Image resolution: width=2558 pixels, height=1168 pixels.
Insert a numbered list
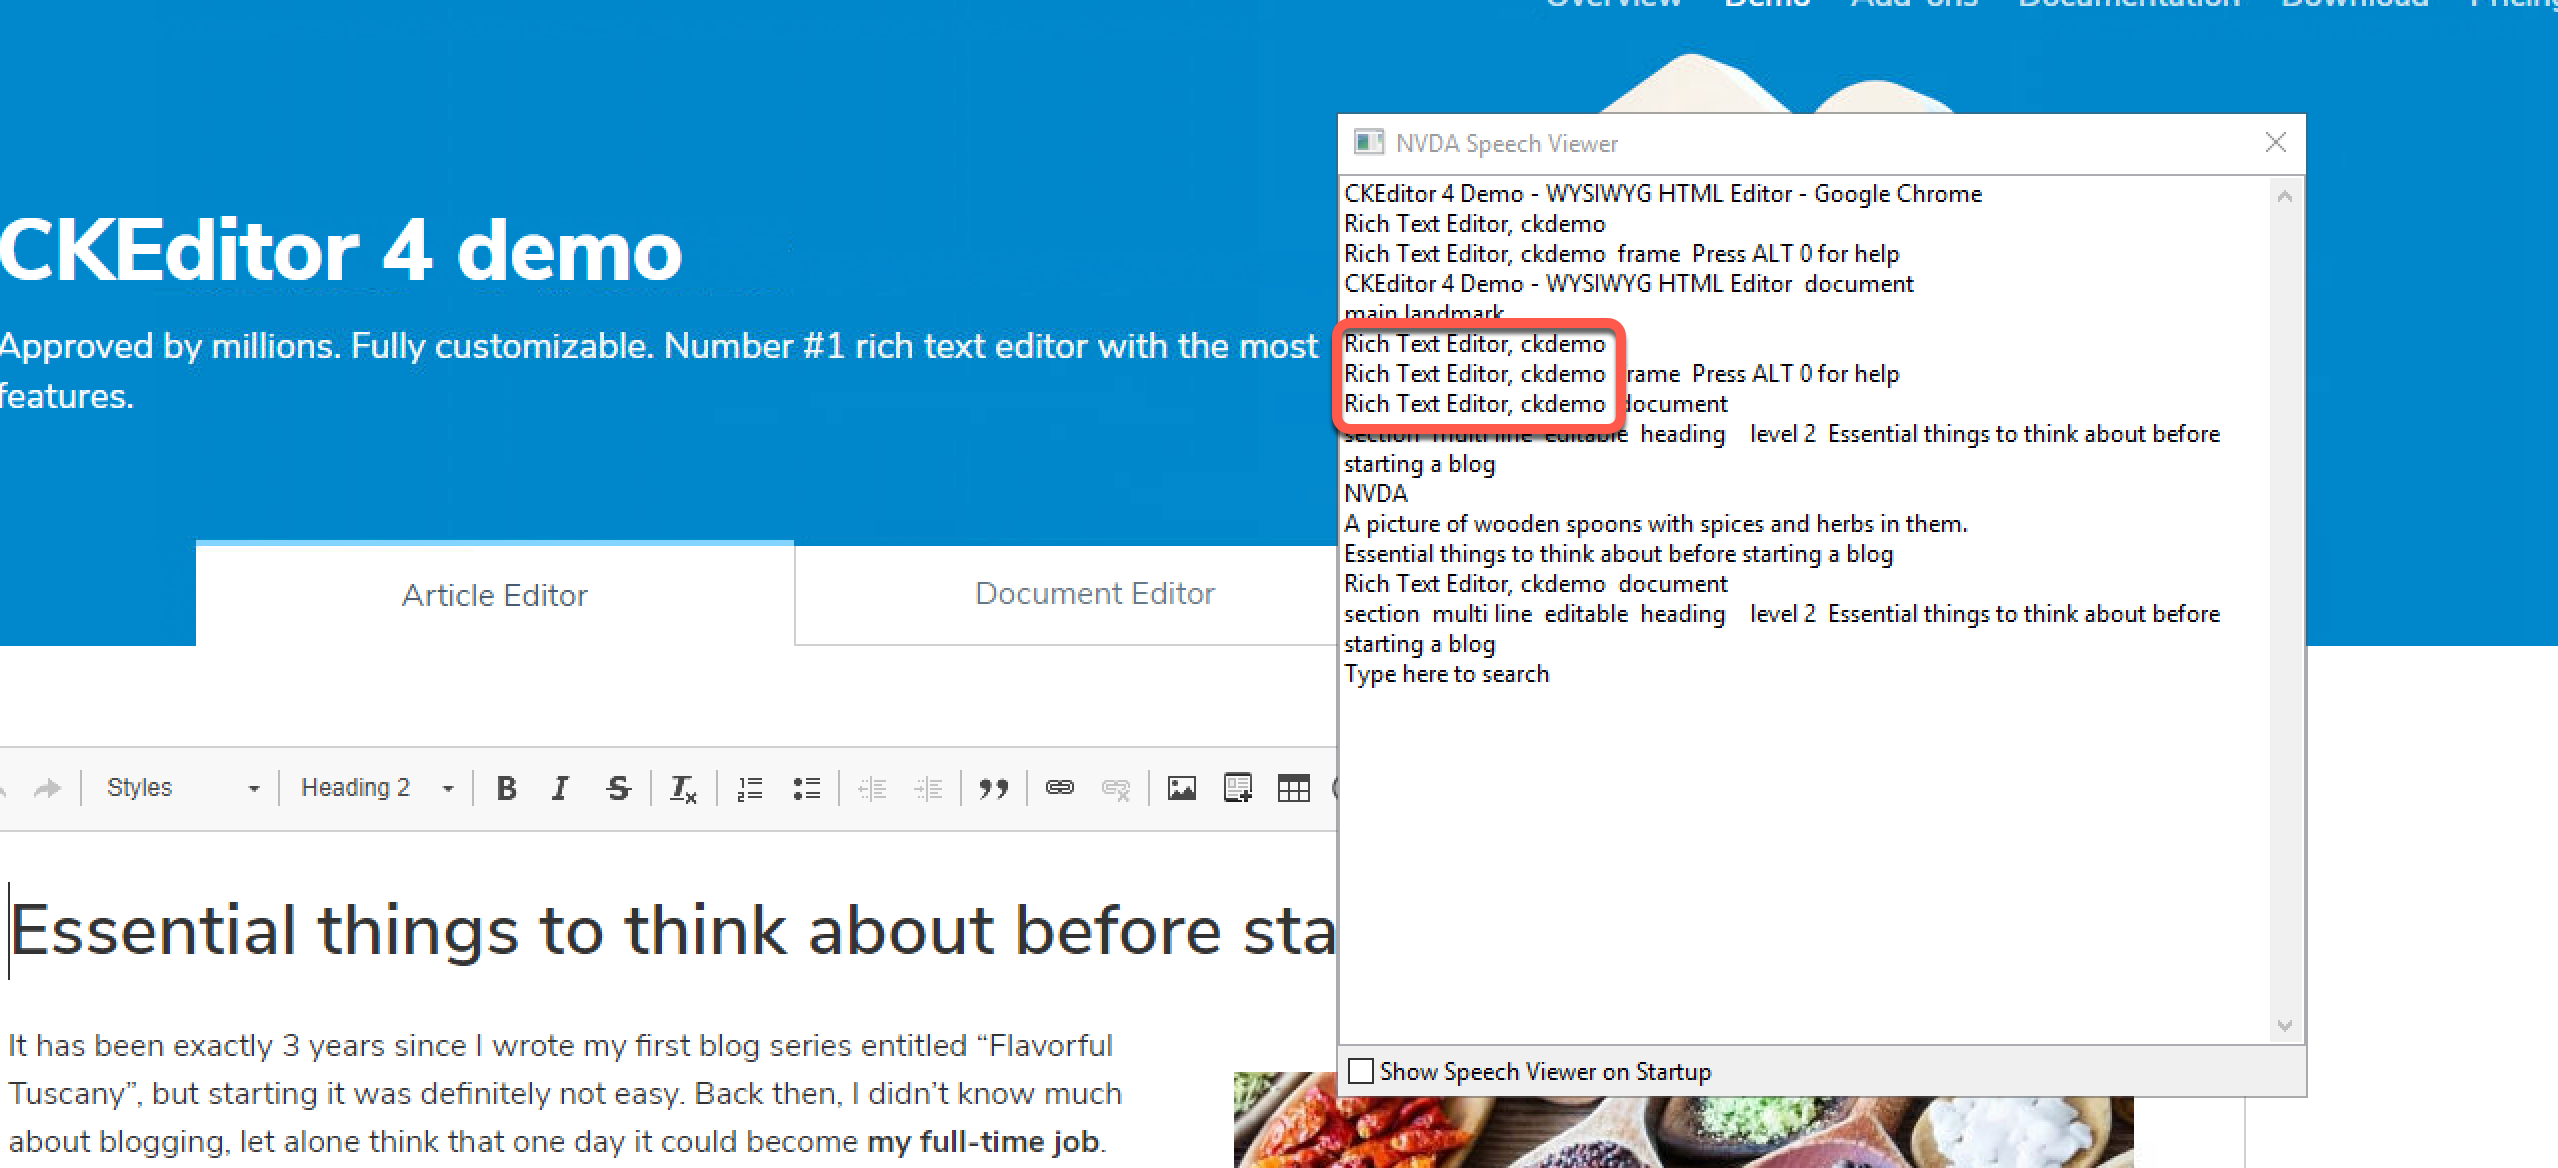pyautogui.click(x=749, y=788)
